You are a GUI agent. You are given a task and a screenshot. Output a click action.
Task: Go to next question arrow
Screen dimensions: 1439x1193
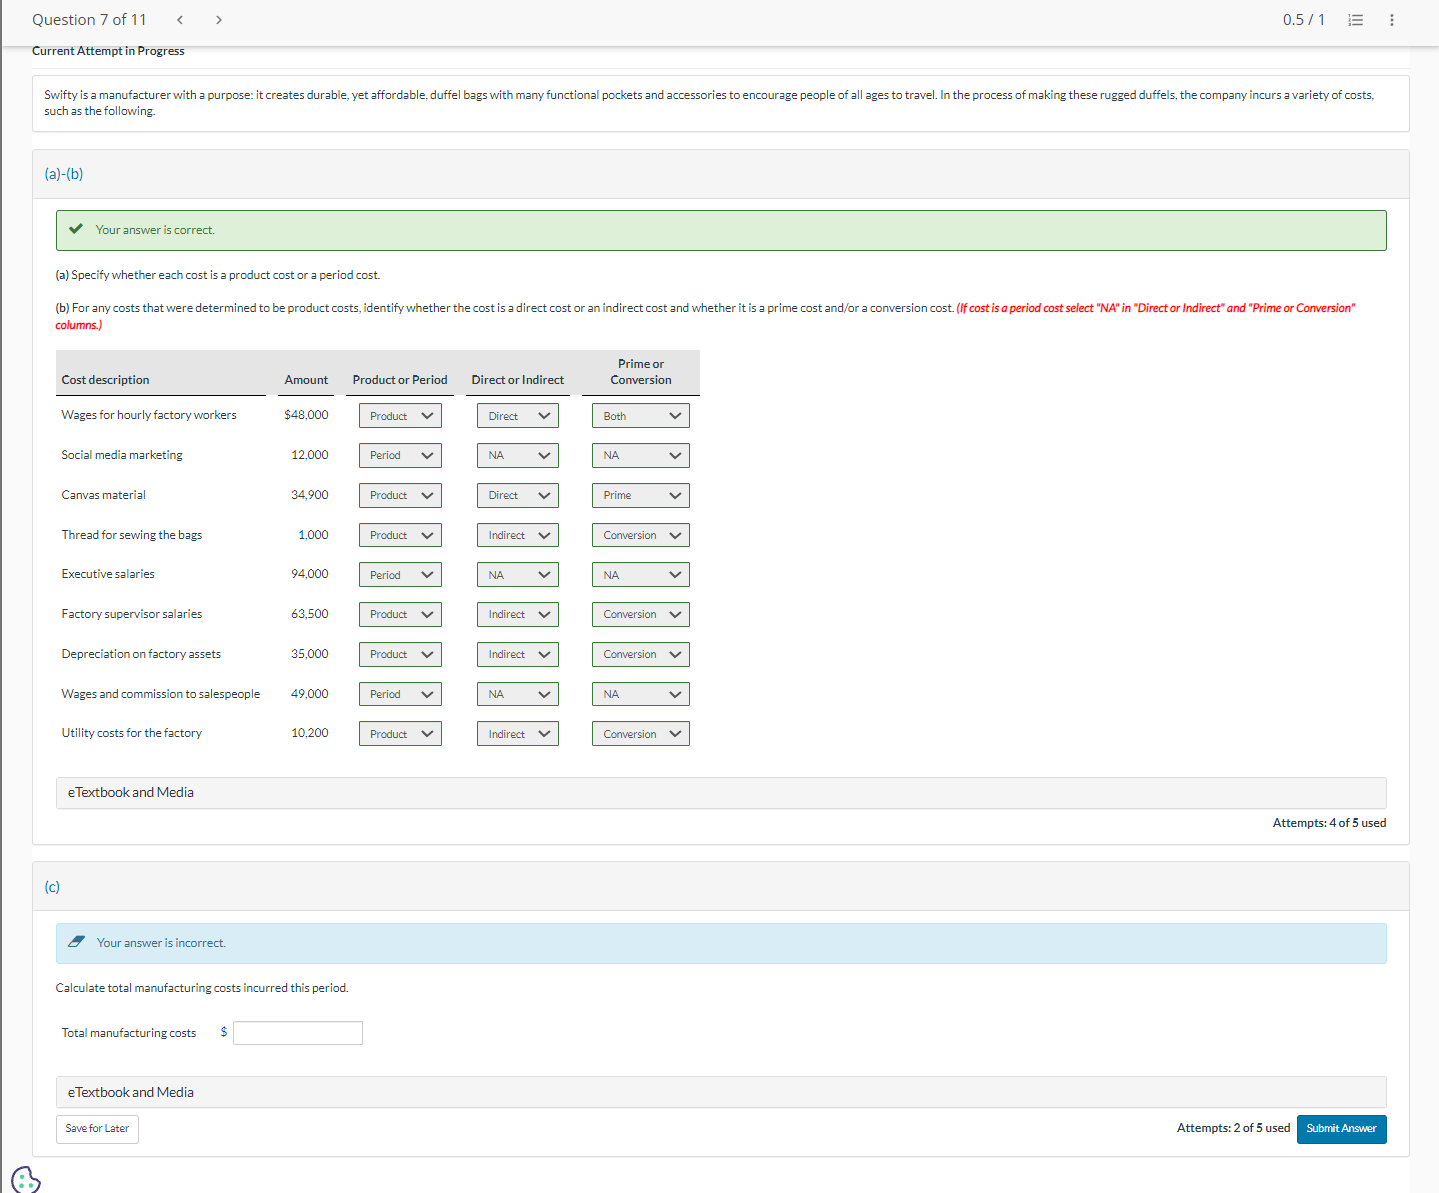click(x=219, y=20)
